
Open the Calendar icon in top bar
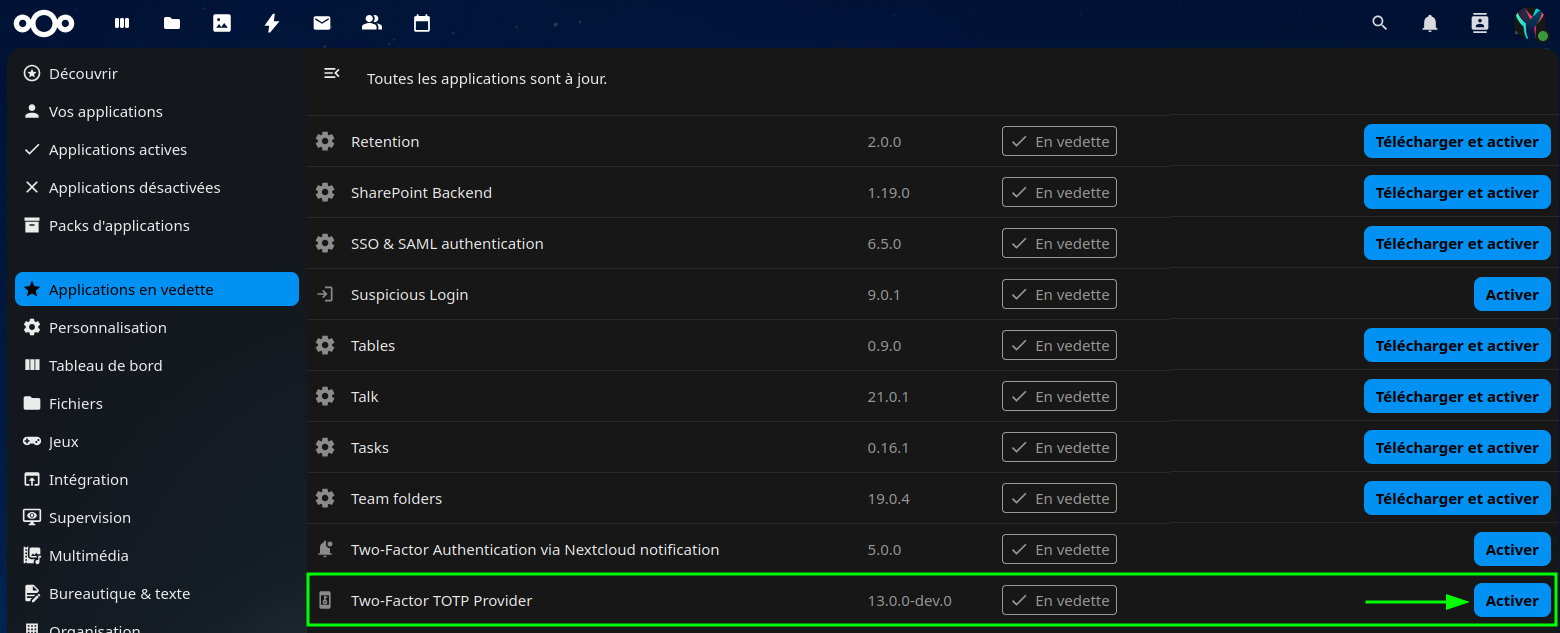click(x=422, y=23)
